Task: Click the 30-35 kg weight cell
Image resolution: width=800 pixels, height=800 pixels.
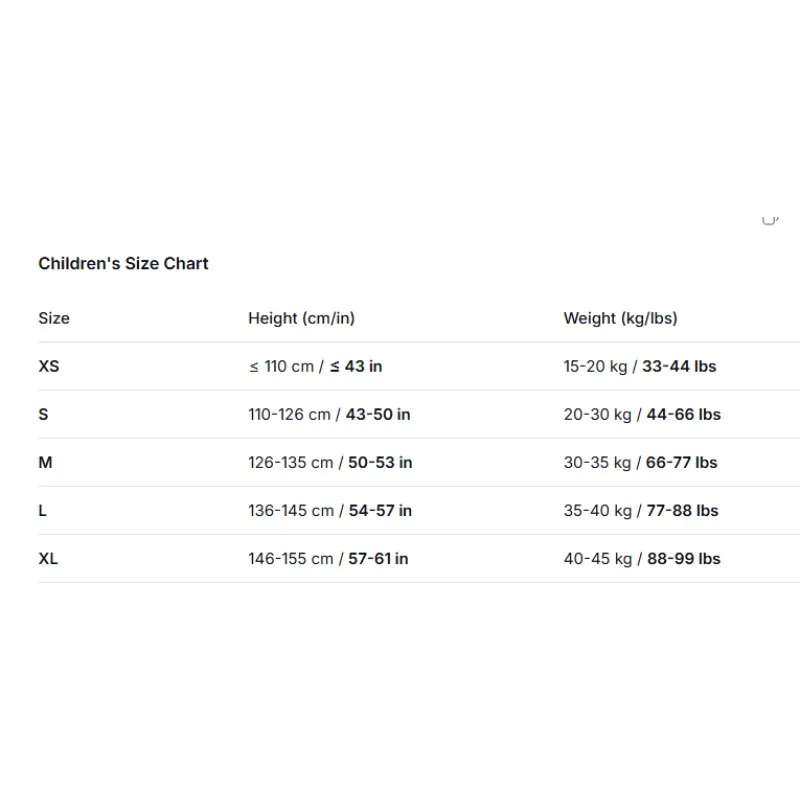Action: tap(640, 462)
